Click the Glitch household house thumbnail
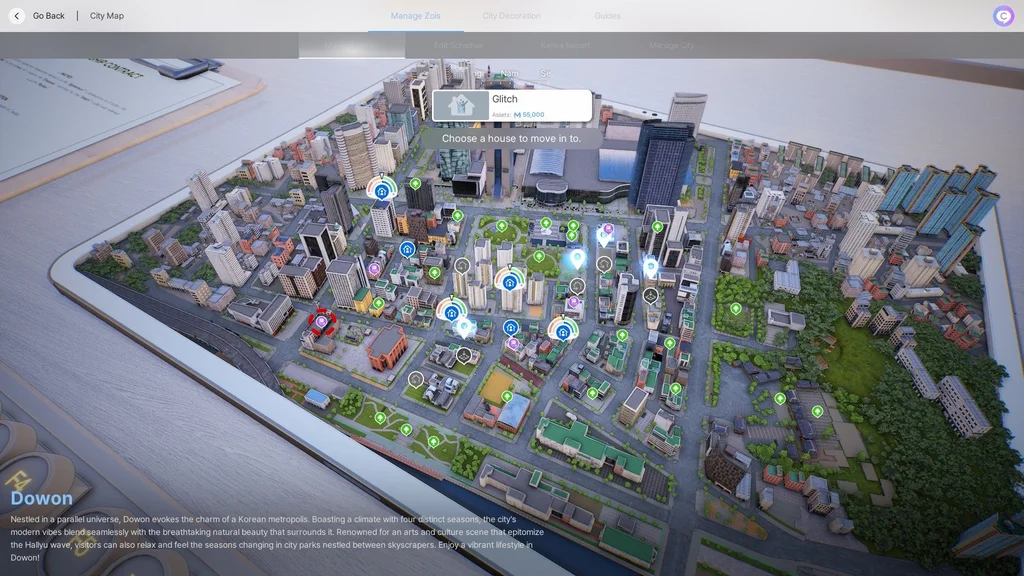1024x576 pixels. [x=461, y=105]
